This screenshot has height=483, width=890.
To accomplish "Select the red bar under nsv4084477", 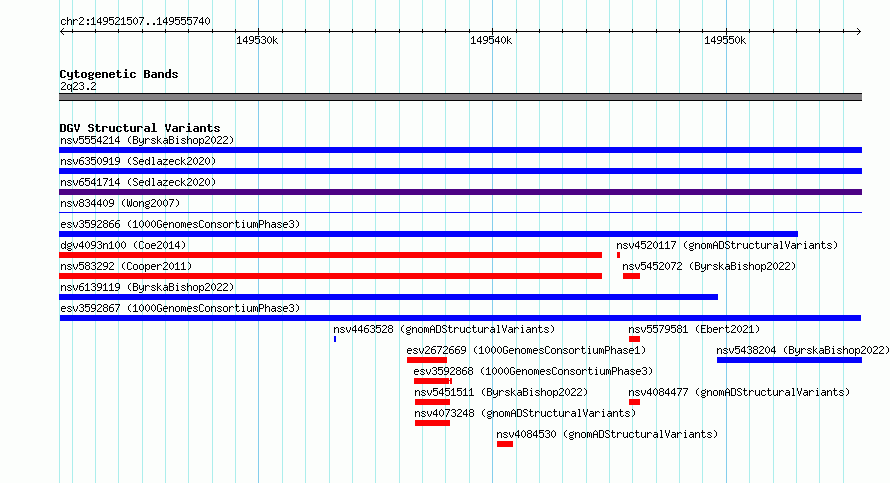I will pyautogui.click(x=635, y=402).
